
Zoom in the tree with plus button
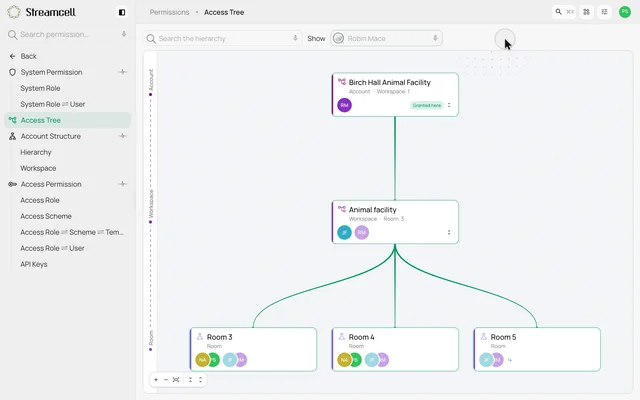point(156,380)
